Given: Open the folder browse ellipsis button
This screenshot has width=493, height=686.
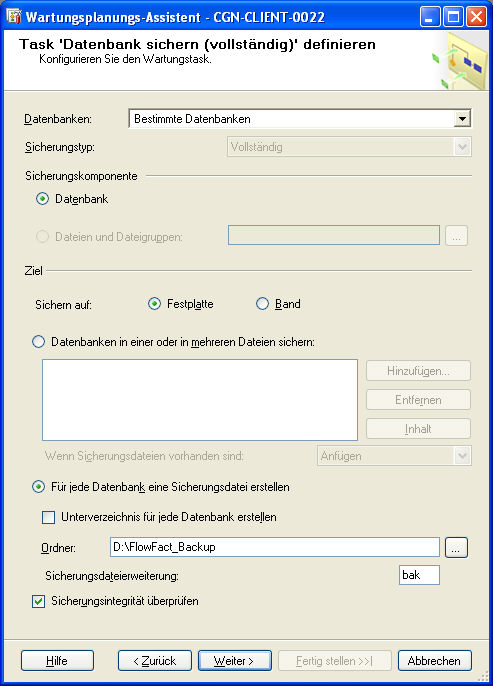Looking at the screenshot, I should pyautogui.click(x=456, y=547).
